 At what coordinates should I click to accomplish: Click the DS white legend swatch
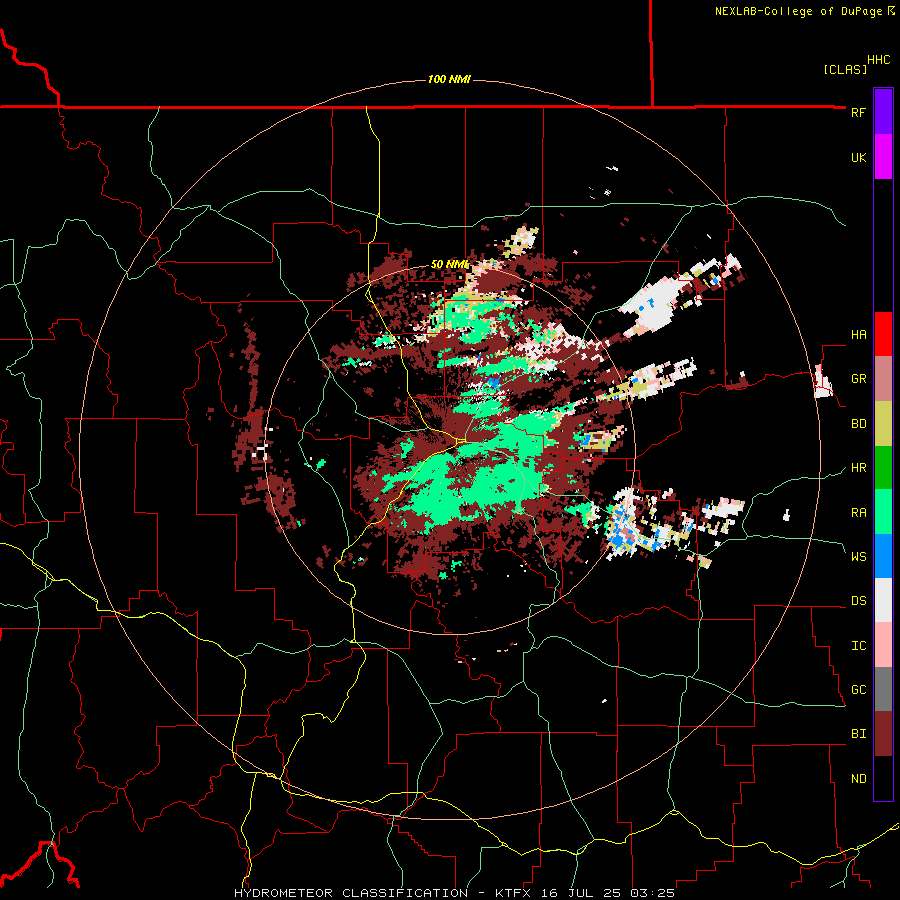883,600
